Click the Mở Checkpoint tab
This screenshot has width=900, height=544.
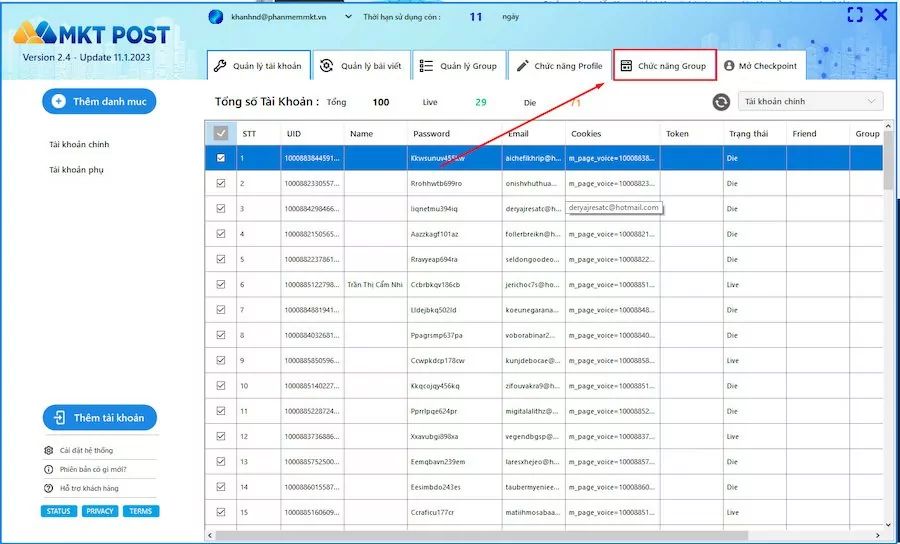click(x=760, y=66)
